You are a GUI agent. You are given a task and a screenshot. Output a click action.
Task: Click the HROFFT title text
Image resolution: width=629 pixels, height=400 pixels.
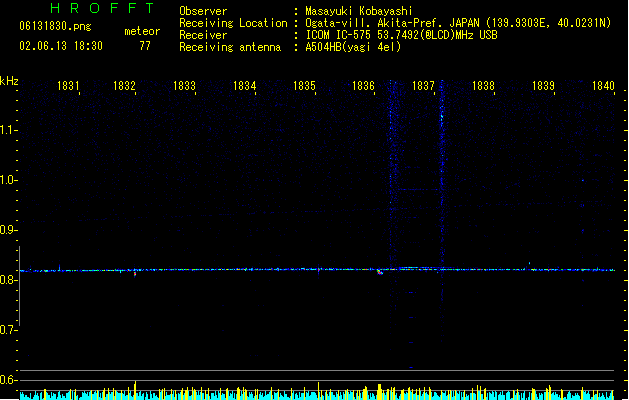click(x=102, y=8)
